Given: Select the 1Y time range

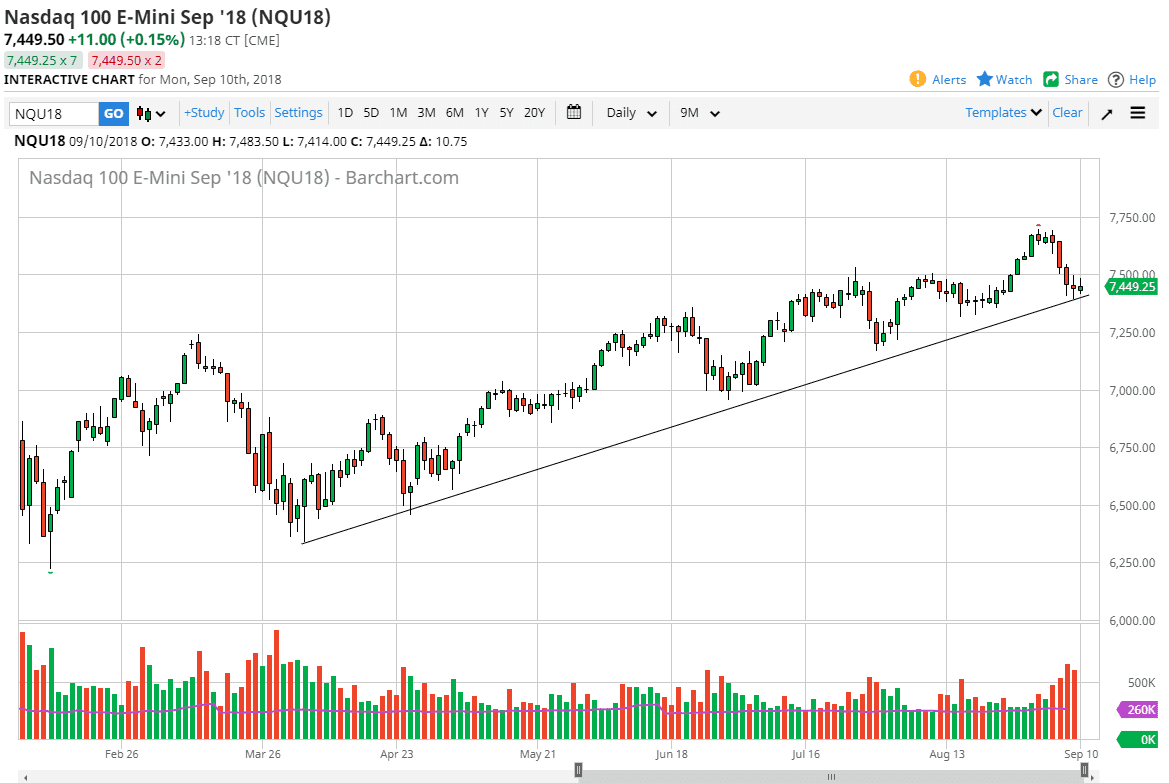Looking at the screenshot, I should [x=481, y=113].
